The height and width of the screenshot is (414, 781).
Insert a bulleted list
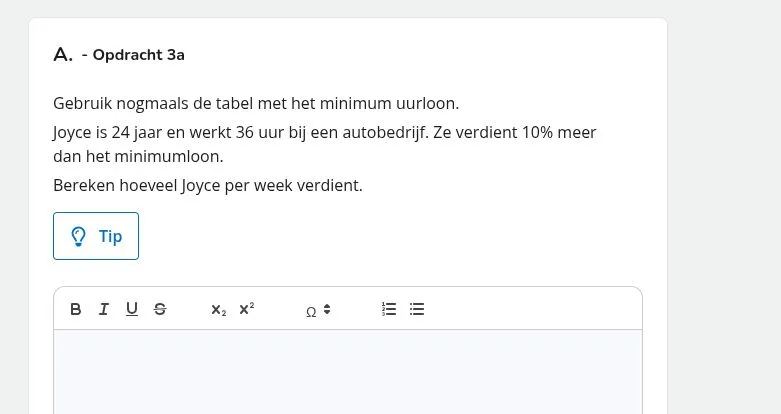[x=417, y=310]
